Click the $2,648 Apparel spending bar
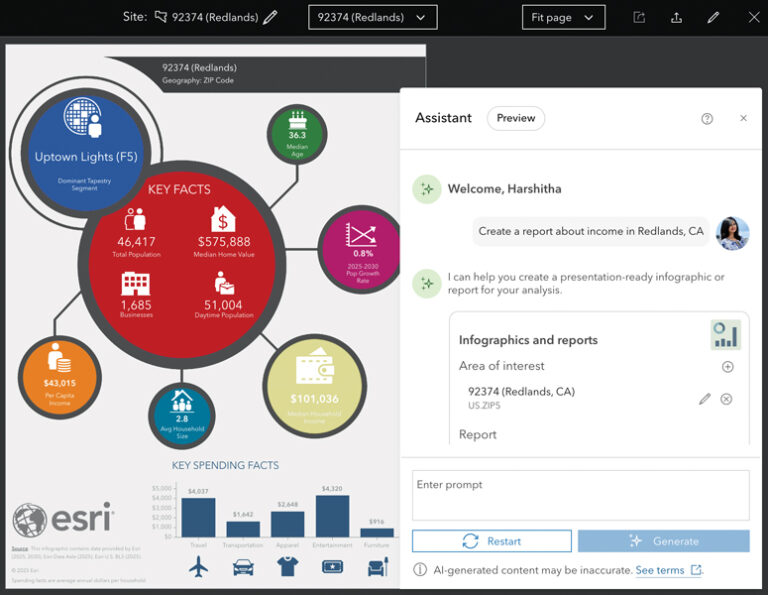768x595 pixels. pyautogui.click(x=288, y=524)
